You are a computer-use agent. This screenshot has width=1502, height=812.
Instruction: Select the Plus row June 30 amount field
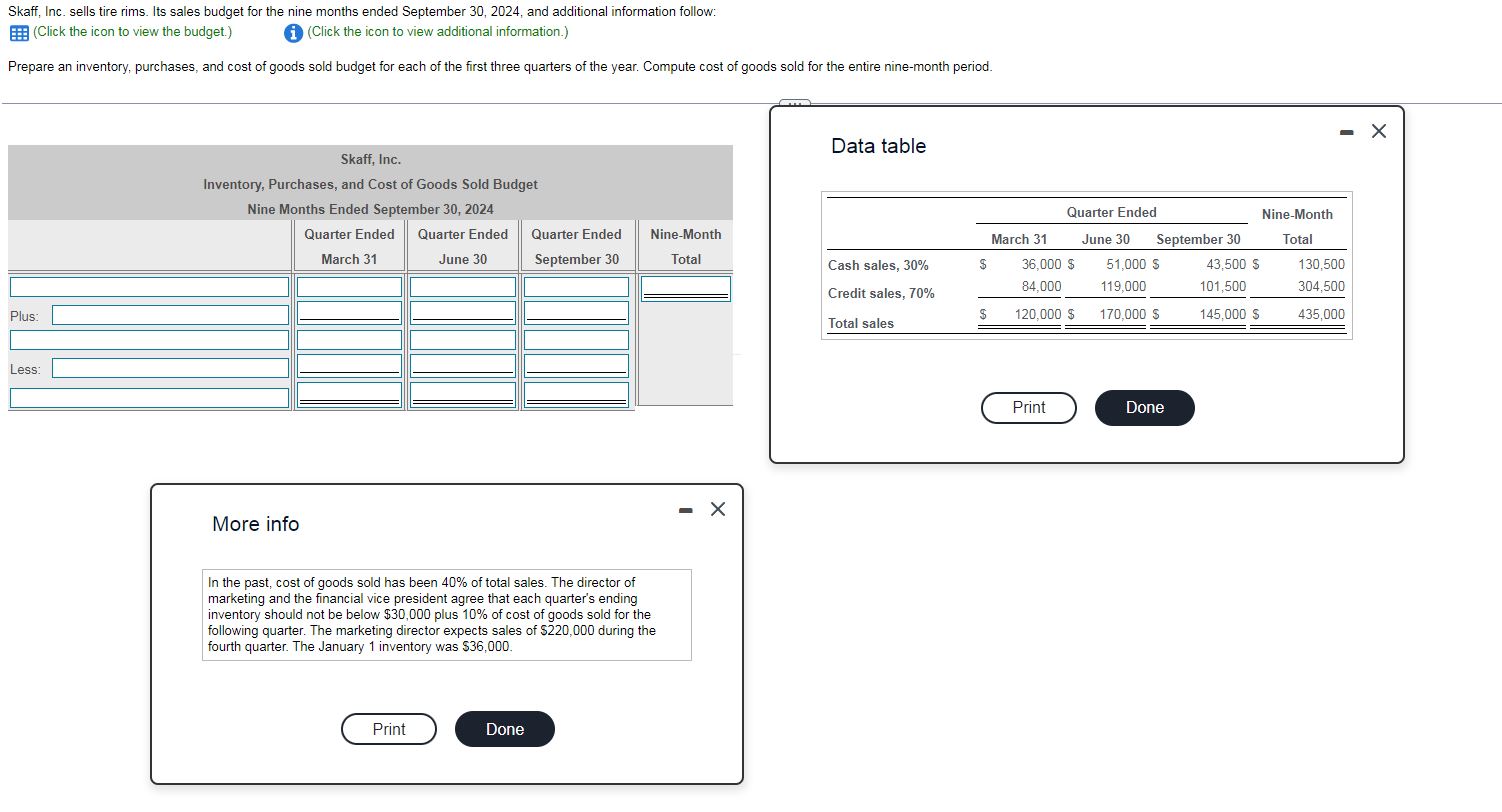pyautogui.click(x=463, y=312)
